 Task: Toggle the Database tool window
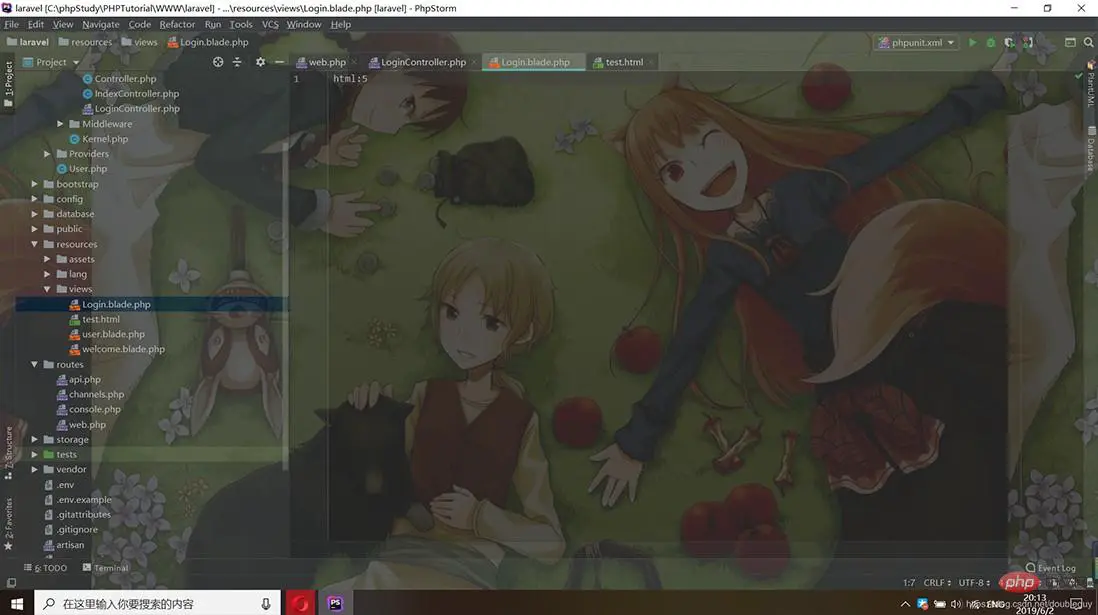click(x=1091, y=155)
